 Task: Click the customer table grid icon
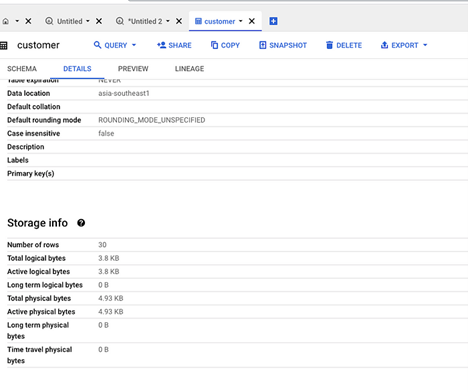[x=4, y=46]
